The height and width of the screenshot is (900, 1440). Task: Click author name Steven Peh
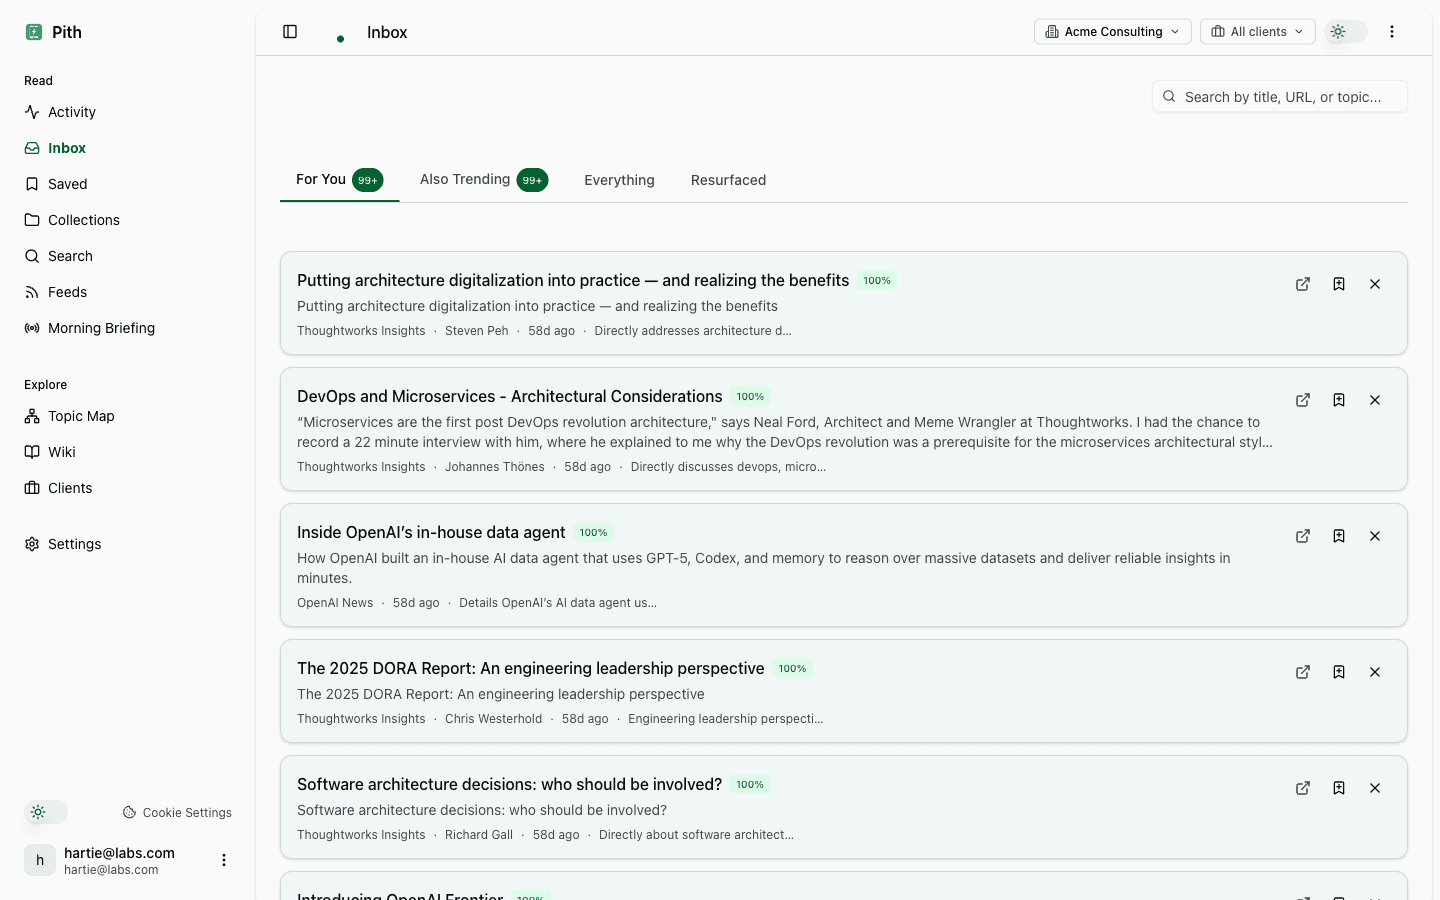(477, 331)
